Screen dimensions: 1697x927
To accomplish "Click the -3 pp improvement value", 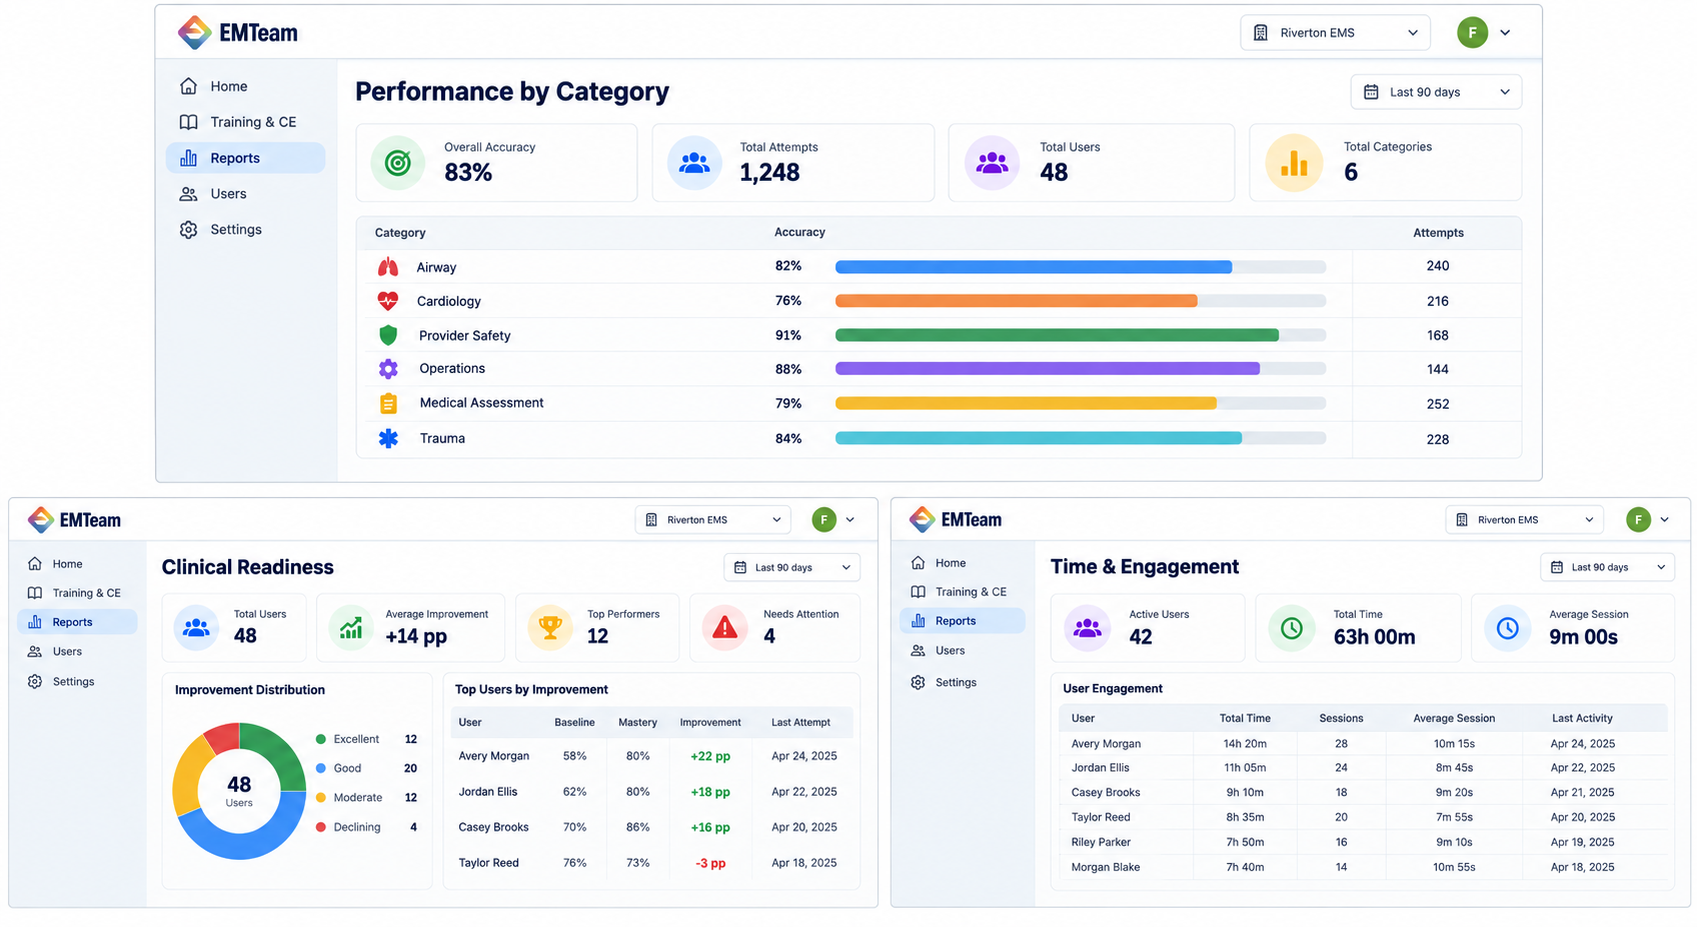I will pyautogui.click(x=710, y=863).
